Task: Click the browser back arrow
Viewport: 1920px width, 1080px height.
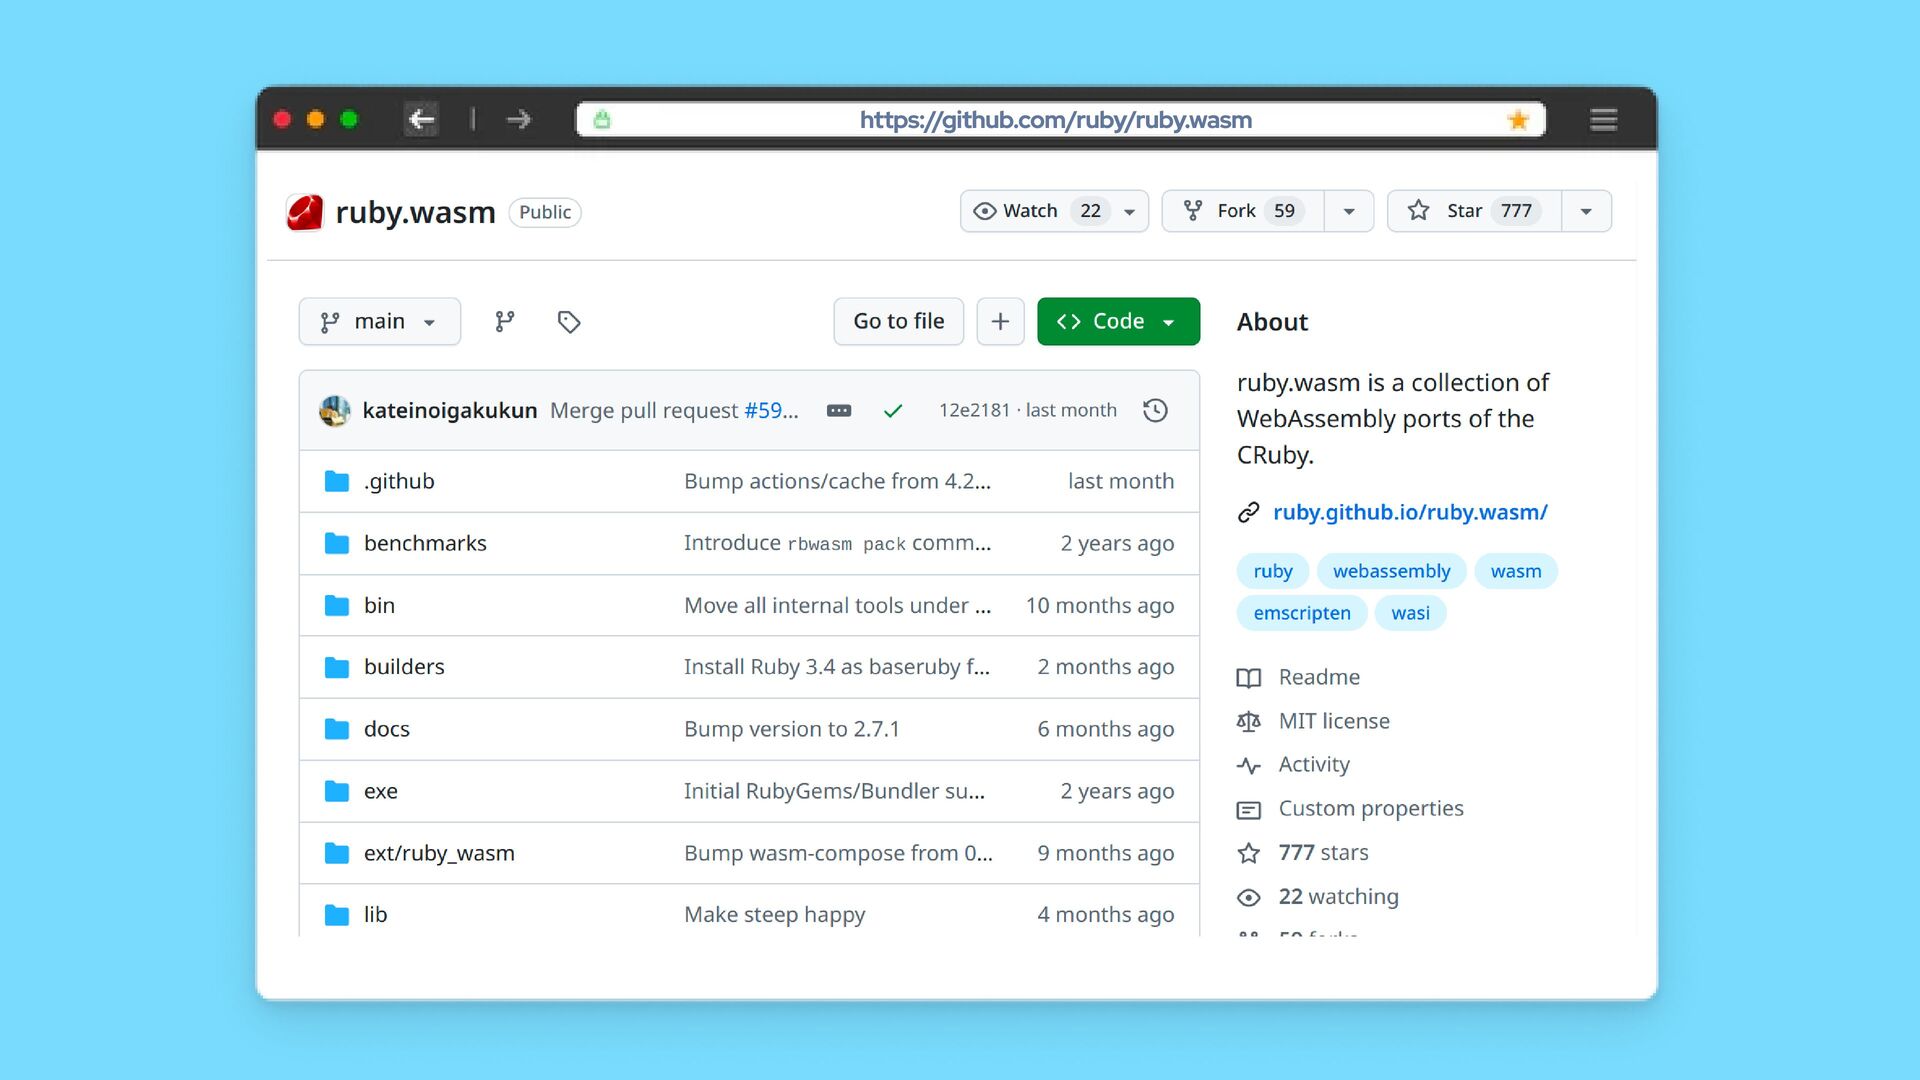Action: [421, 120]
